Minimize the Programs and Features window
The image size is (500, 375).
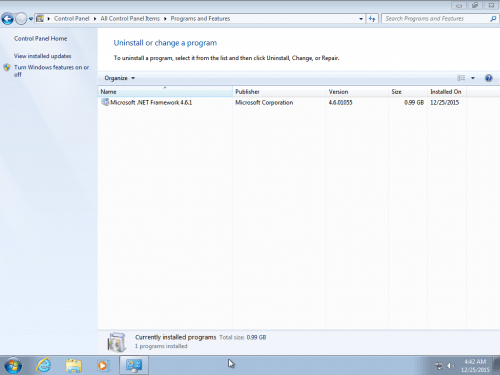pyautogui.click(x=459, y=5)
